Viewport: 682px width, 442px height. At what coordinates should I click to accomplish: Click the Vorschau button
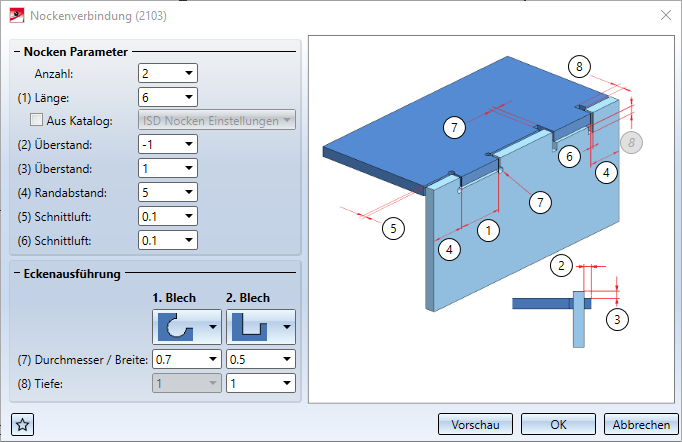coord(475,424)
